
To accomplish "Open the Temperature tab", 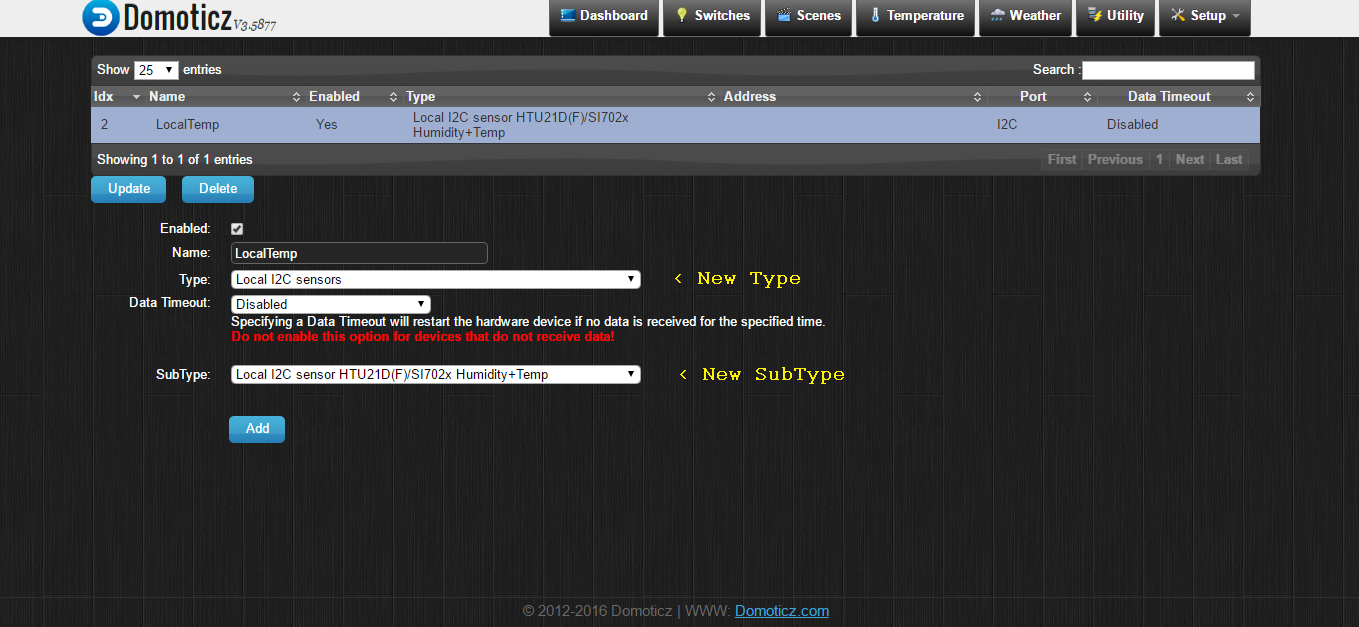I will coord(916,16).
